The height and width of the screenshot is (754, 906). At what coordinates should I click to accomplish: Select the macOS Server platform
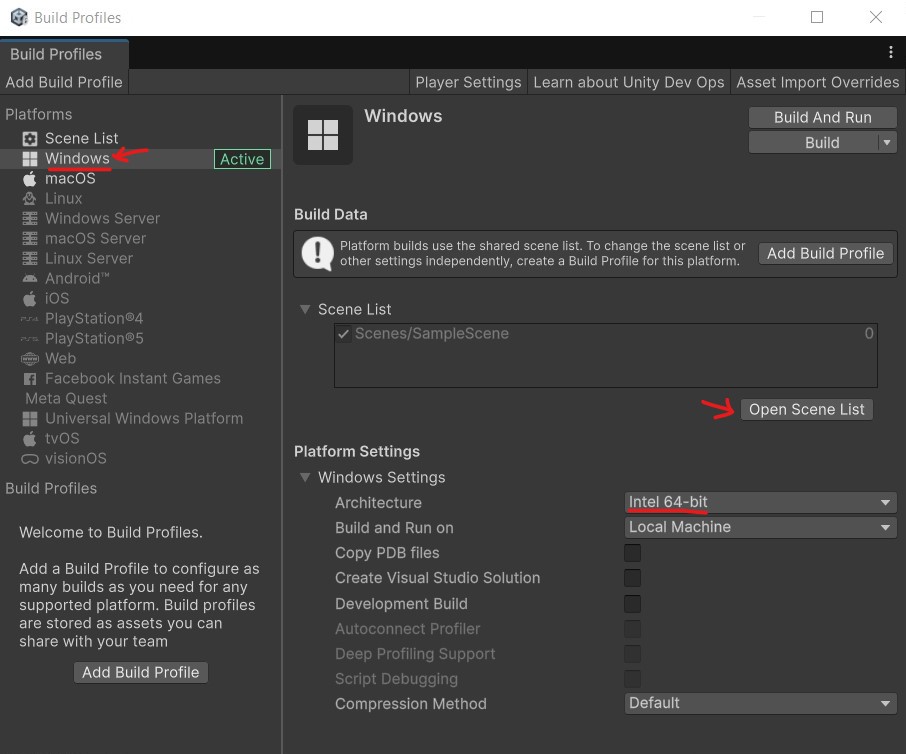pos(140,239)
